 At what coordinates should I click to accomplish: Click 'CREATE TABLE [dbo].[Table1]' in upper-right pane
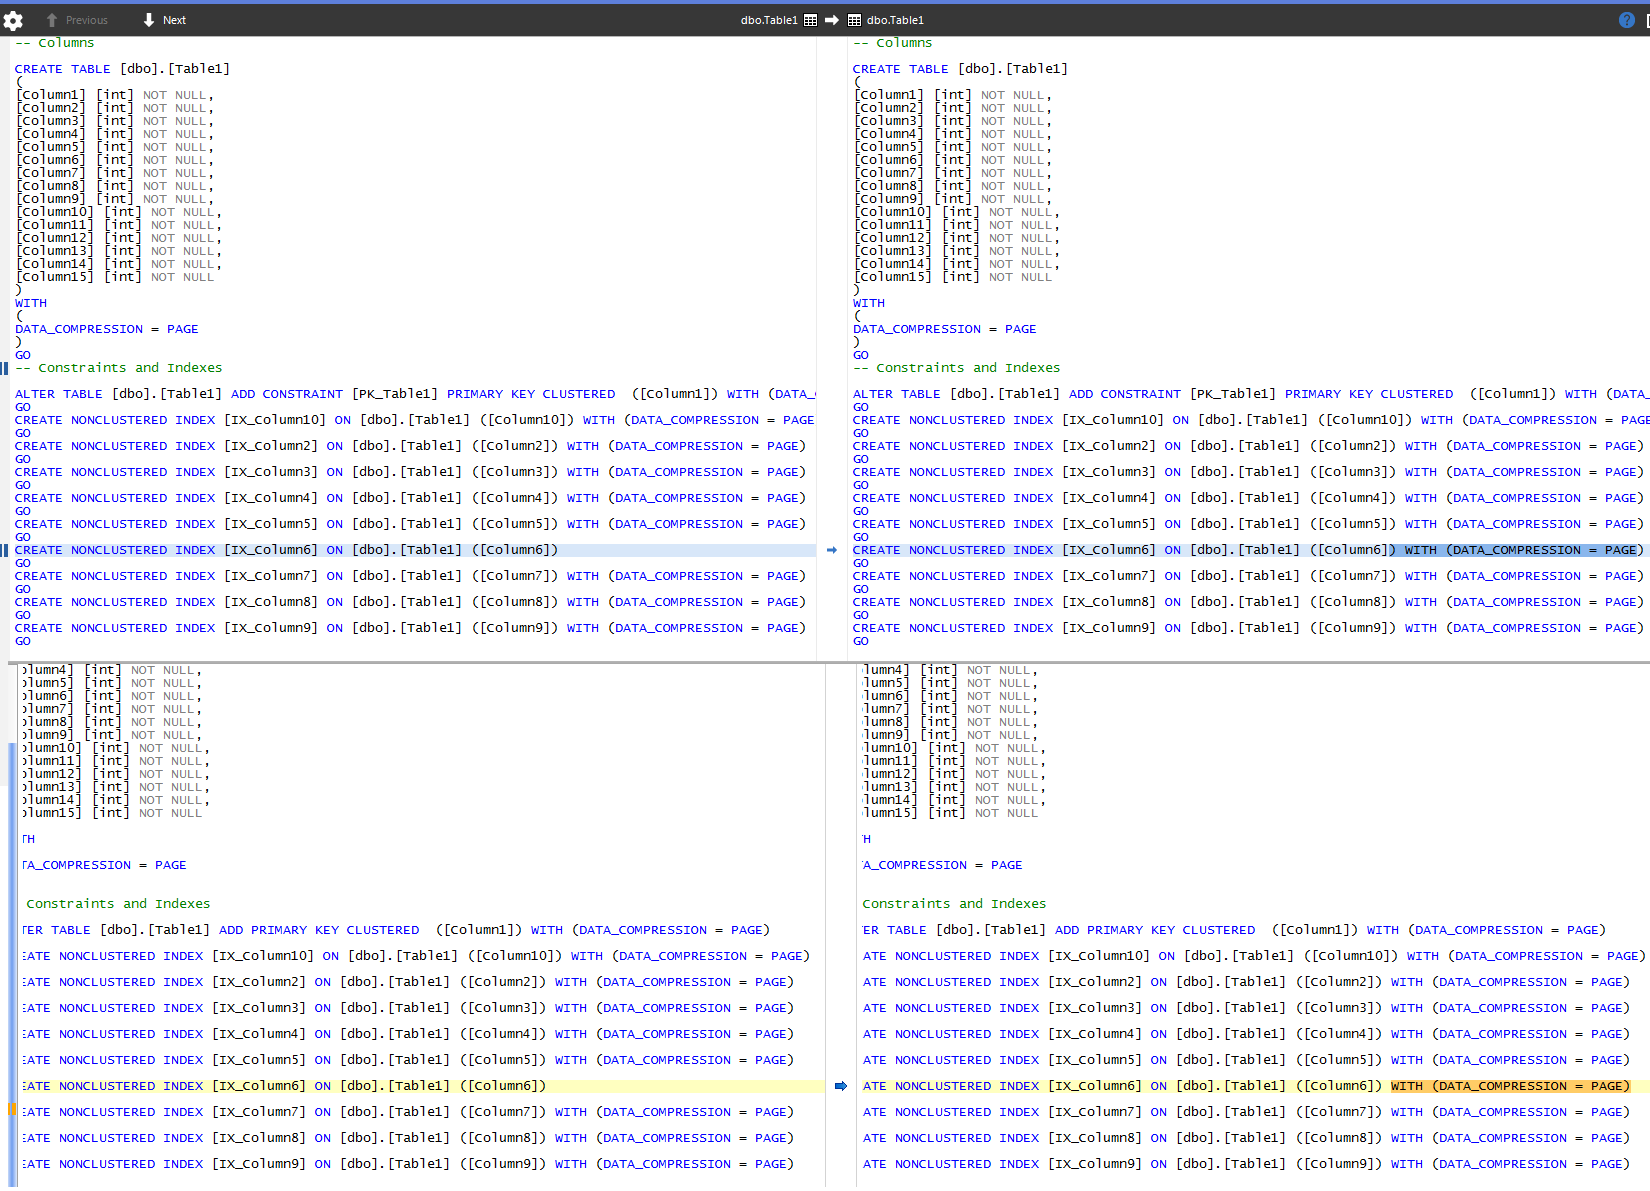pos(960,69)
